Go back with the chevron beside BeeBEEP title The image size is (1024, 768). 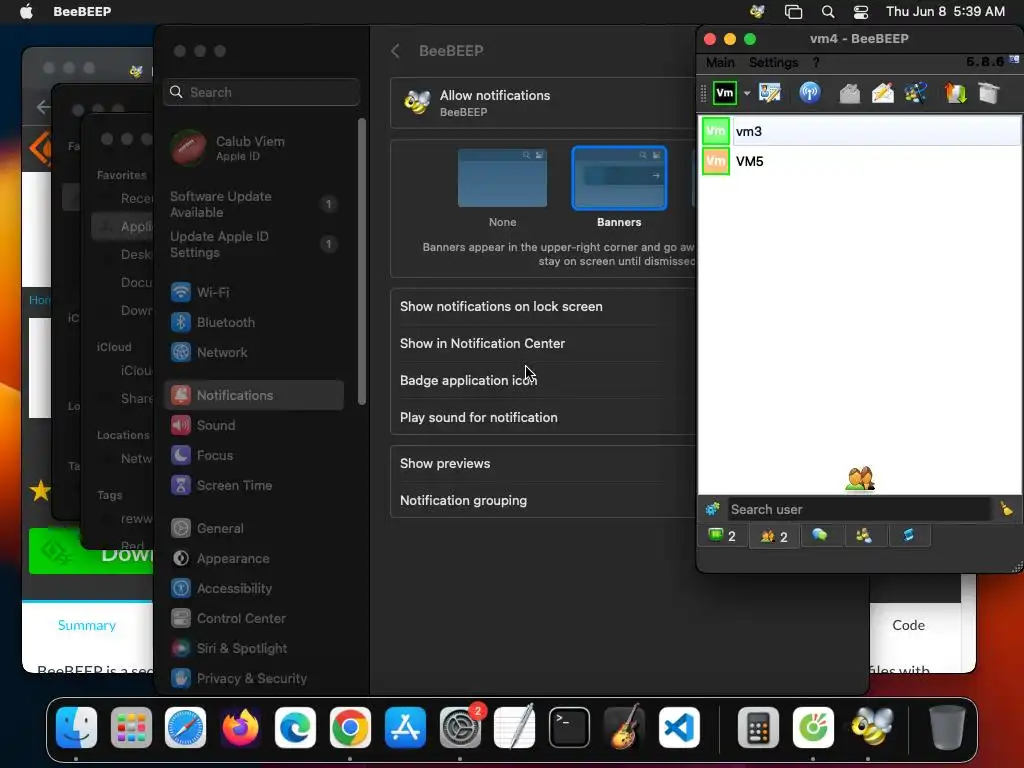tap(396, 51)
